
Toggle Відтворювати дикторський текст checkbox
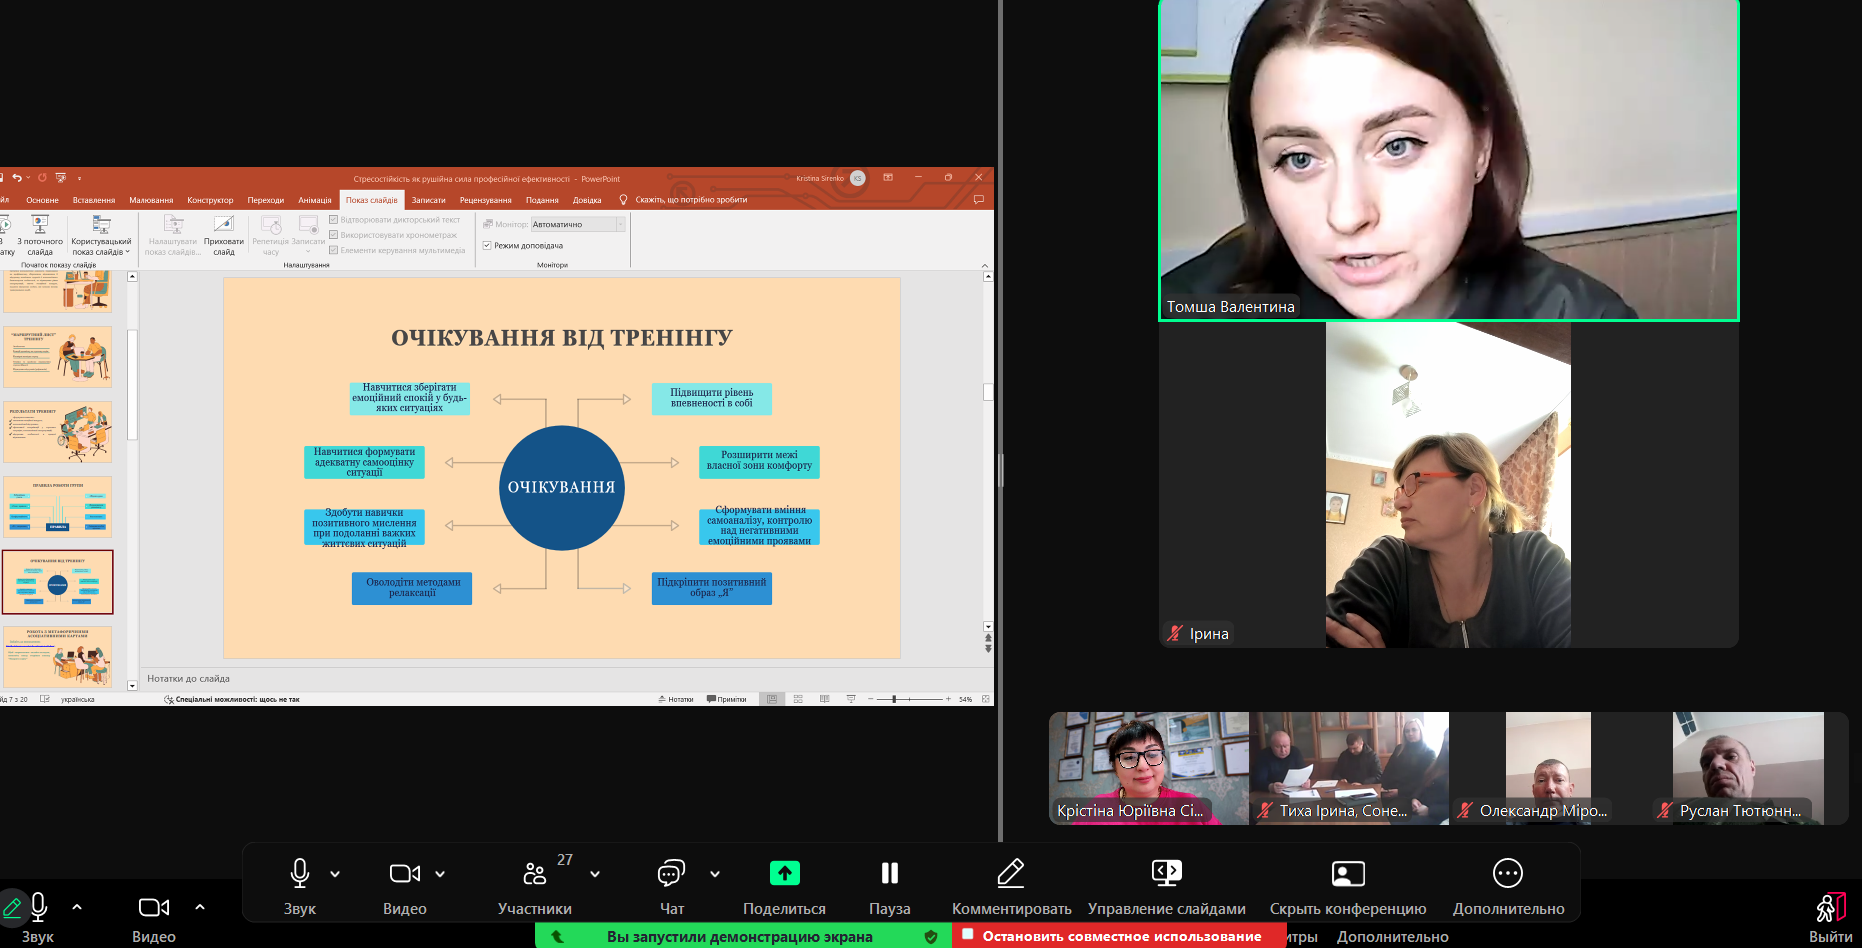click(334, 220)
